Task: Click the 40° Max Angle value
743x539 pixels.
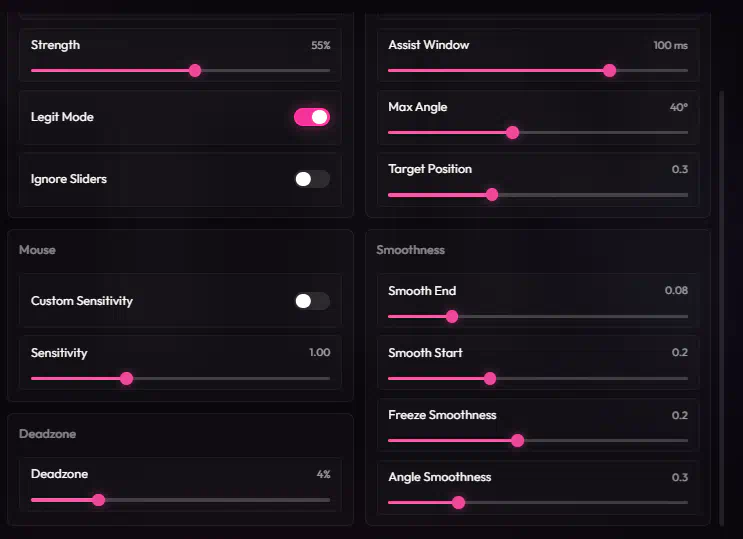Action: pos(678,108)
